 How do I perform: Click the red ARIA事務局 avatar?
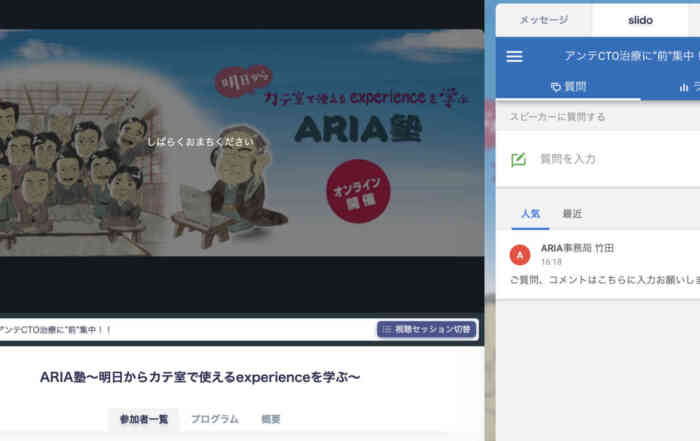[520, 255]
